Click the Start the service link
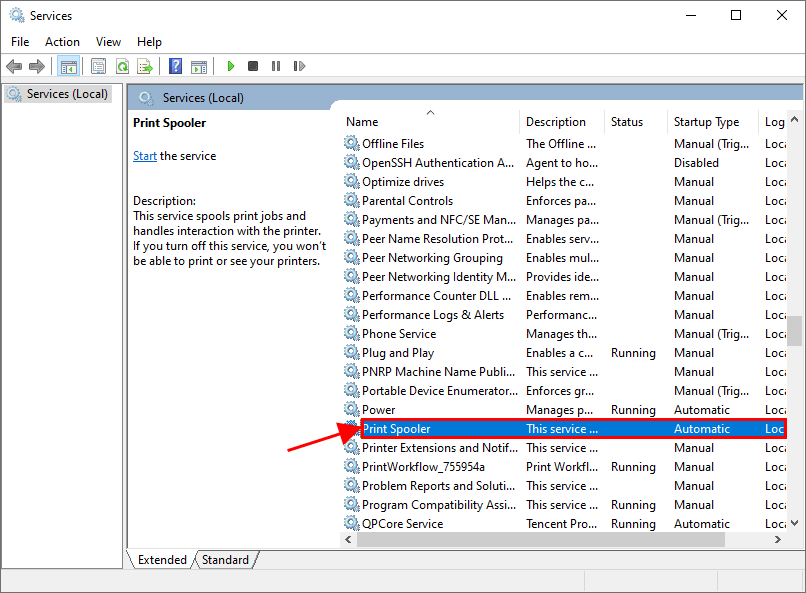The height and width of the screenshot is (593, 806). point(145,156)
